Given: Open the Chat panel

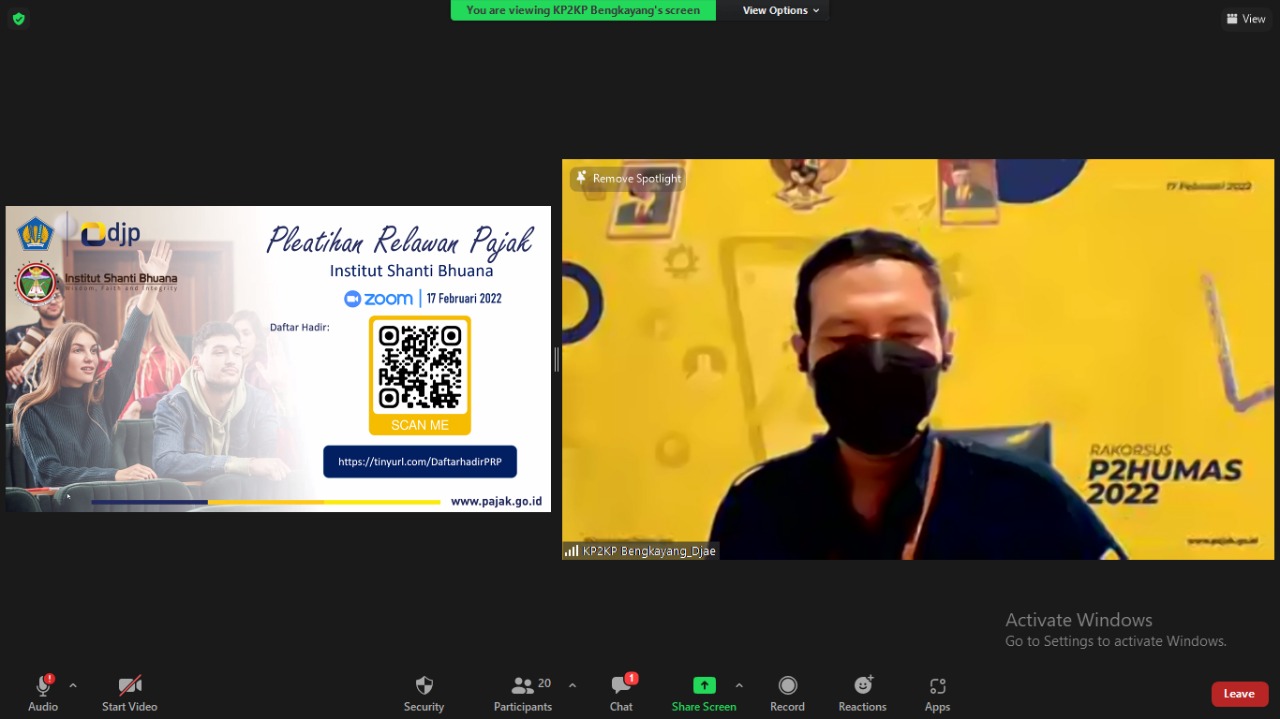Looking at the screenshot, I should click(x=621, y=686).
